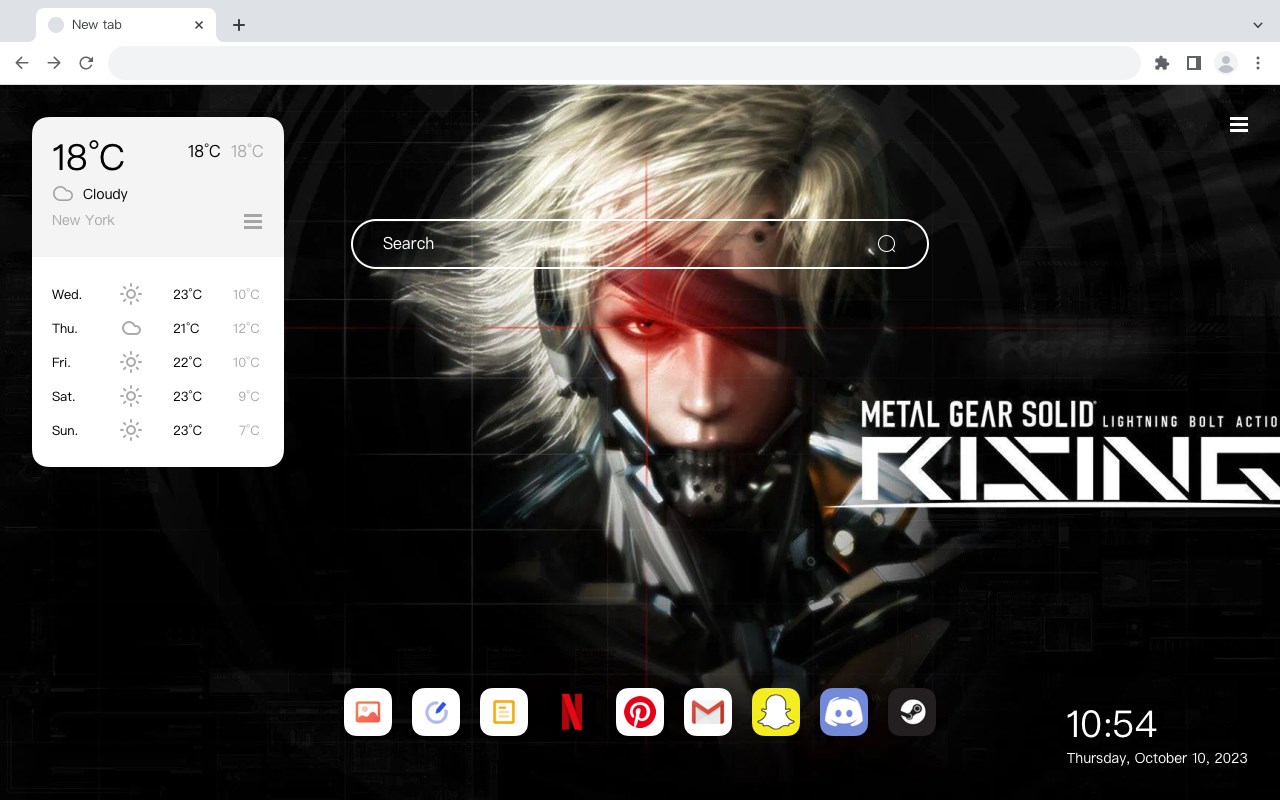Open the blue to-do checkmark shortcut
Image resolution: width=1280 pixels, height=800 pixels.
[x=436, y=712]
